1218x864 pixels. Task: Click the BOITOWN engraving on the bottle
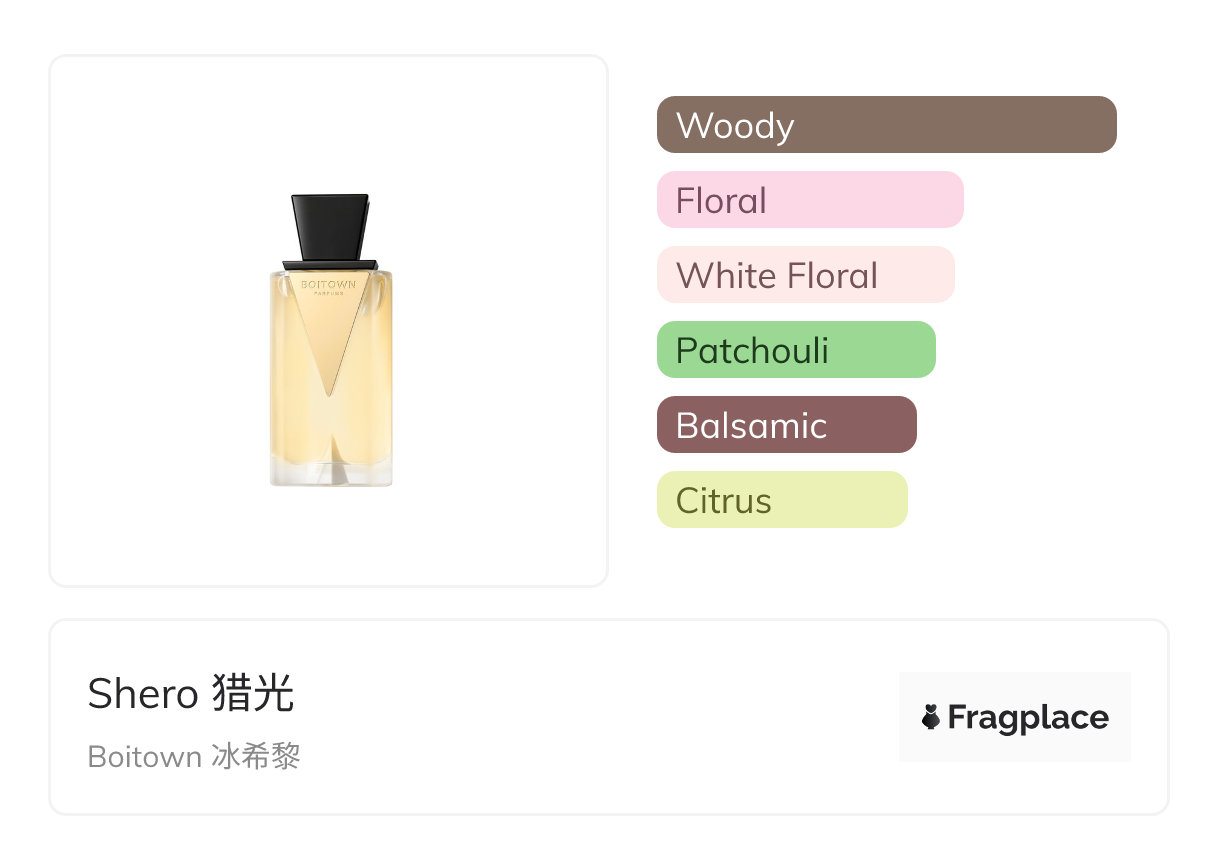[329, 284]
